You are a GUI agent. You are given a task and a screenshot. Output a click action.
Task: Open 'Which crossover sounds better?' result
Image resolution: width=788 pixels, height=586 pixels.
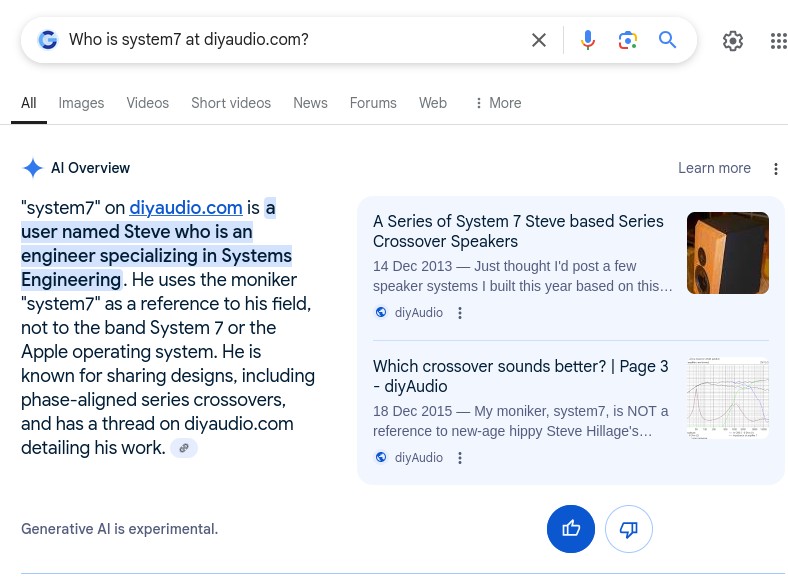coord(521,376)
